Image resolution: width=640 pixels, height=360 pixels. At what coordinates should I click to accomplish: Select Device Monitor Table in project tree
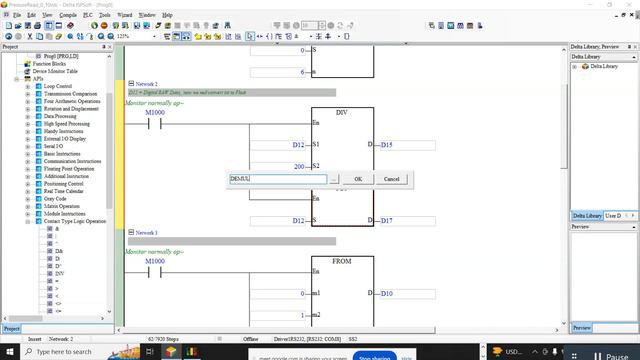click(x=55, y=71)
